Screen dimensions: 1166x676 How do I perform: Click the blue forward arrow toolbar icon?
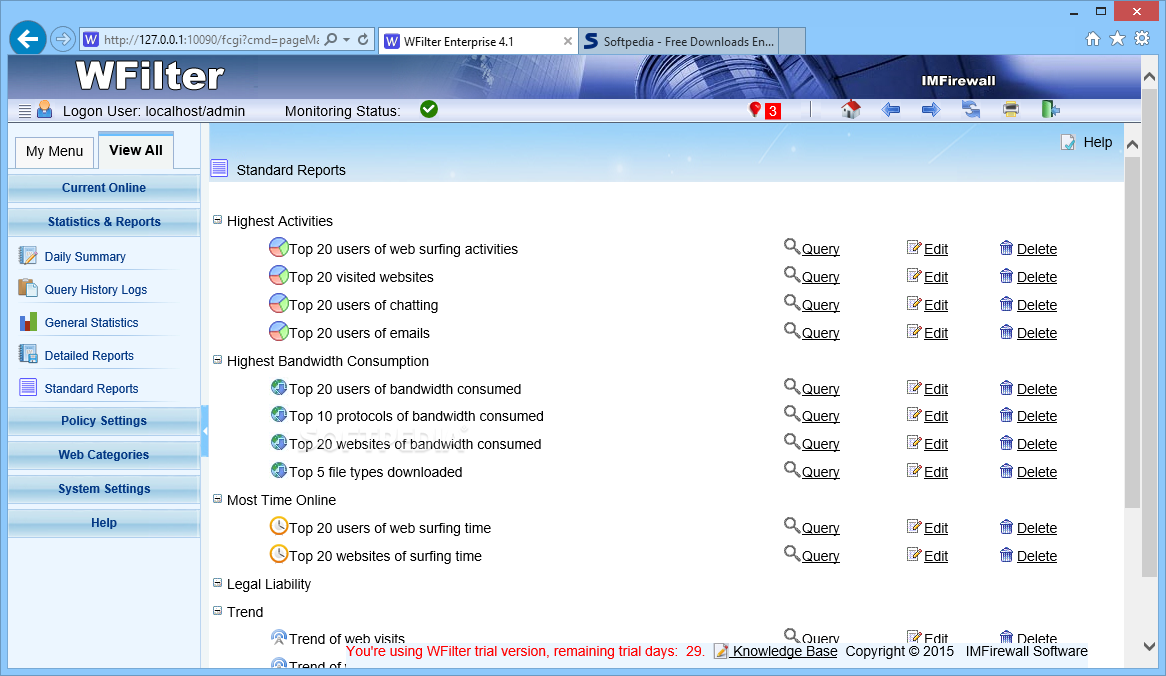point(930,110)
